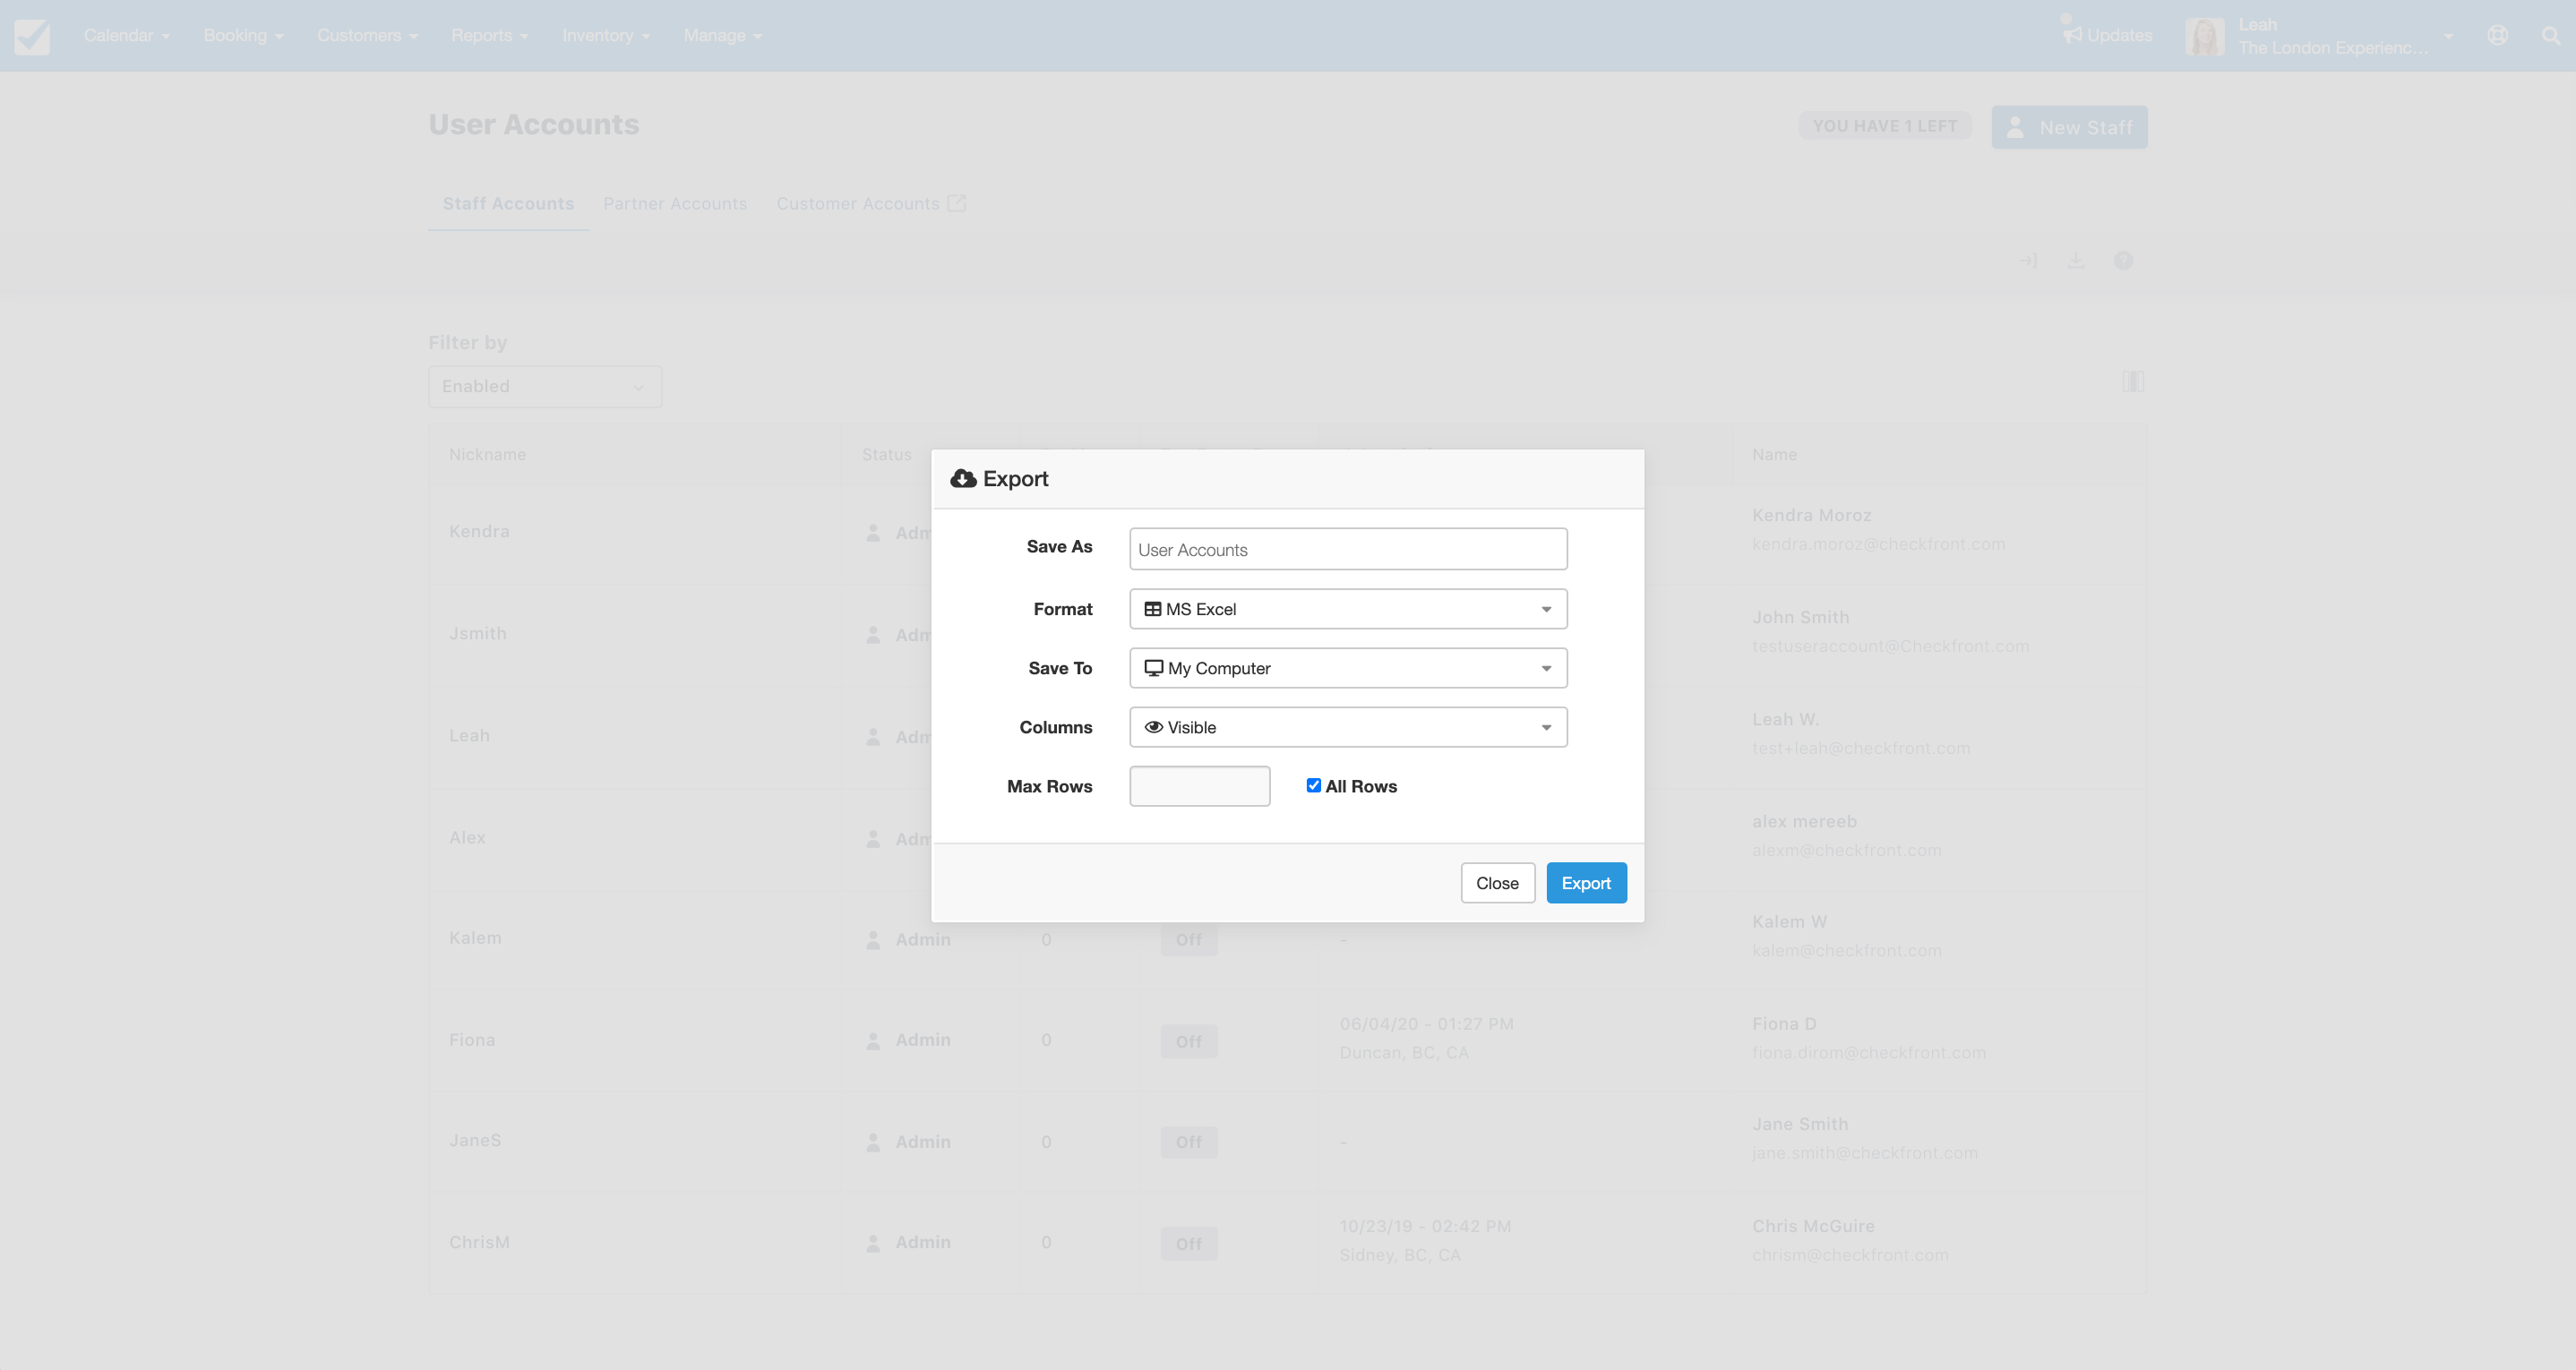The width and height of the screenshot is (2576, 1370).
Task: Click the blue Export button in the dialog
Action: [x=1586, y=883]
